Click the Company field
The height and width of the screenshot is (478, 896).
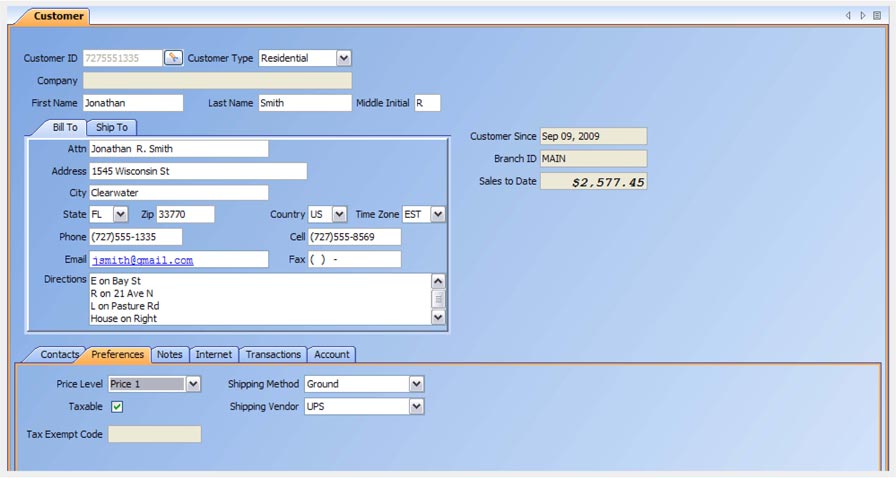218,81
